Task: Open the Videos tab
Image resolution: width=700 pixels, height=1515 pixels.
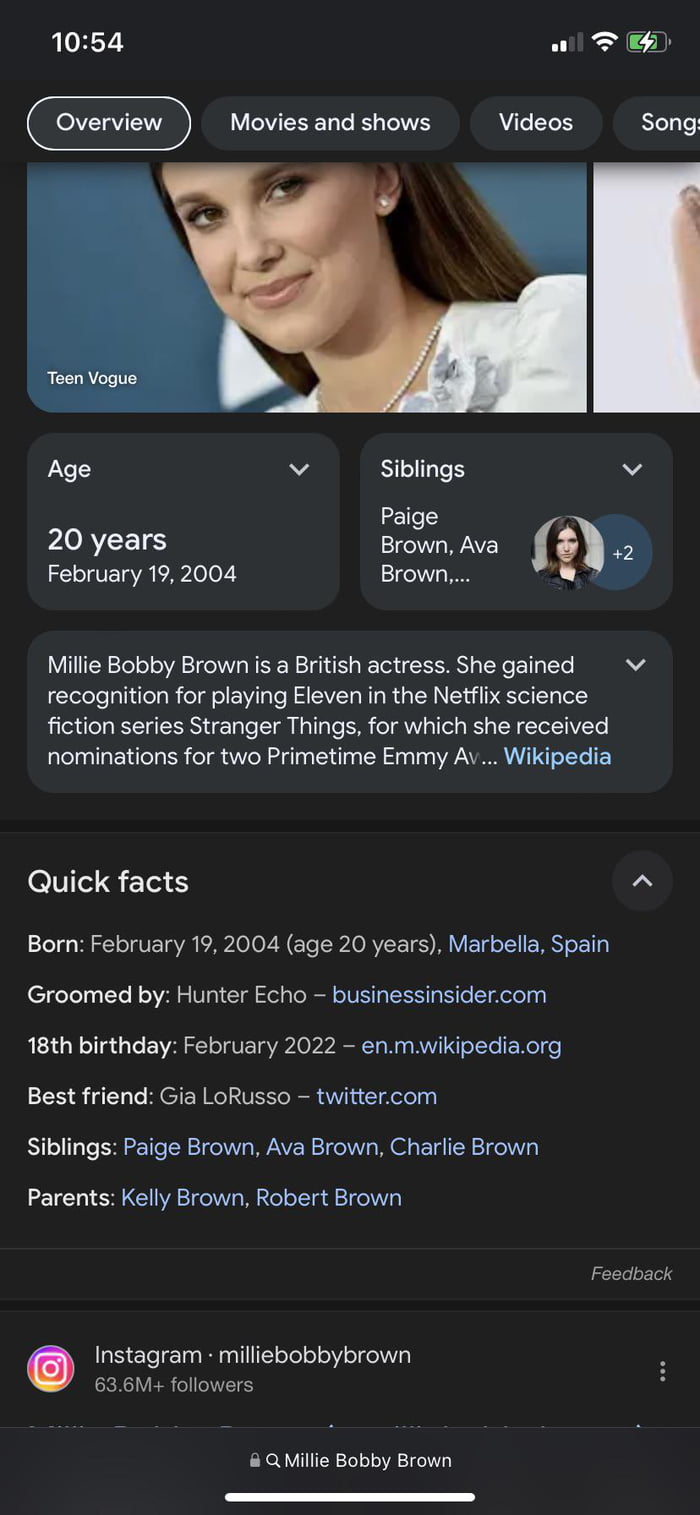Action: (x=535, y=122)
